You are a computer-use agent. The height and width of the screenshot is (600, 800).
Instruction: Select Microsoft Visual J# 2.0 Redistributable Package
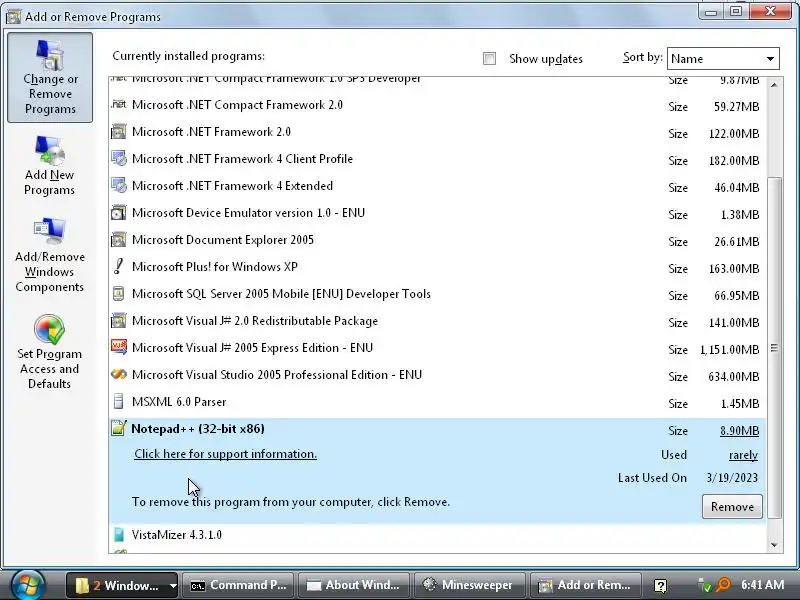tap(437, 321)
